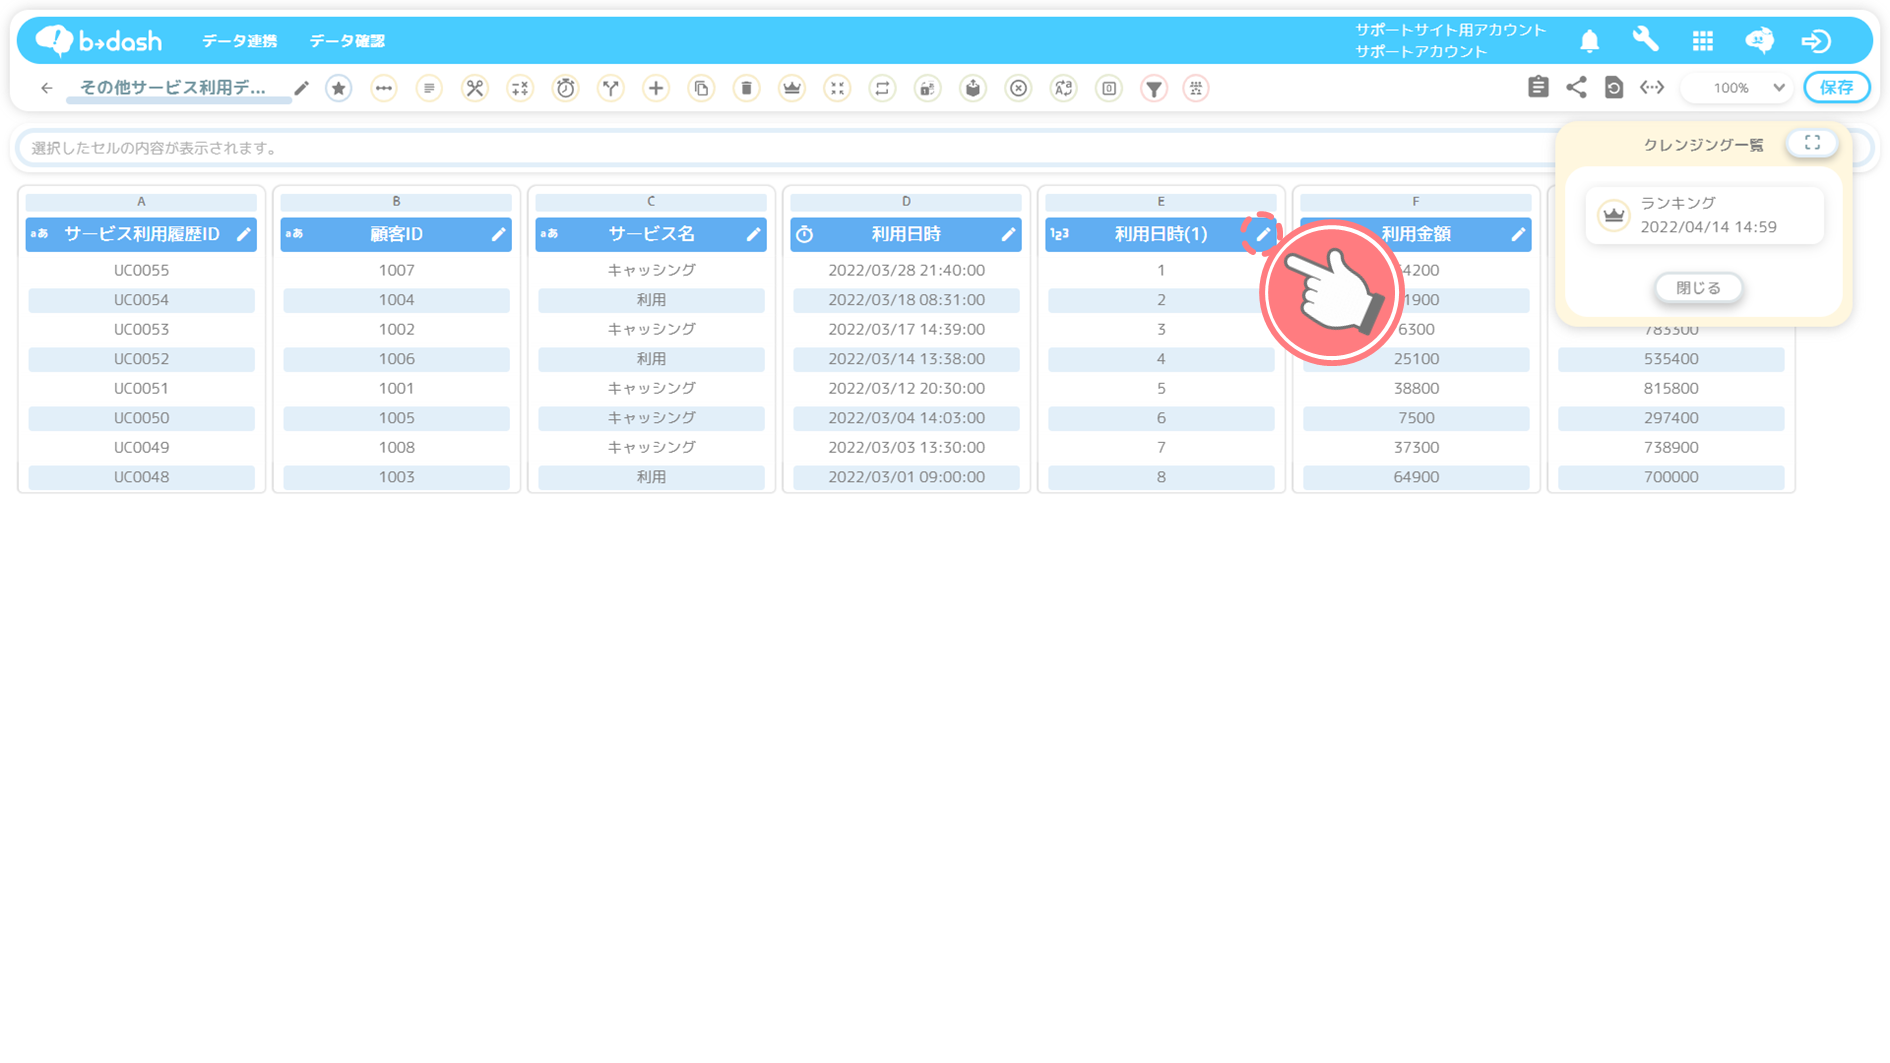Click the horizontal double-arrow toolbar icon

click(384, 88)
